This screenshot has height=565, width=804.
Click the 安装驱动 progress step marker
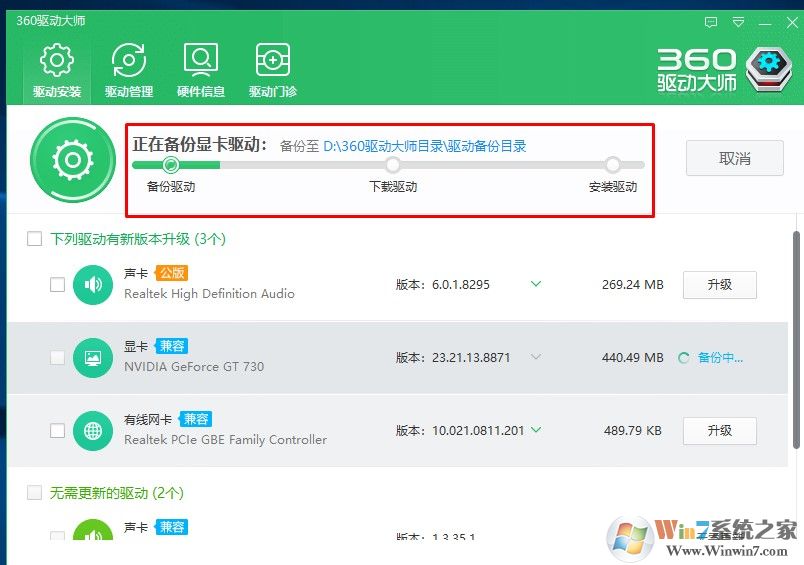(x=612, y=165)
